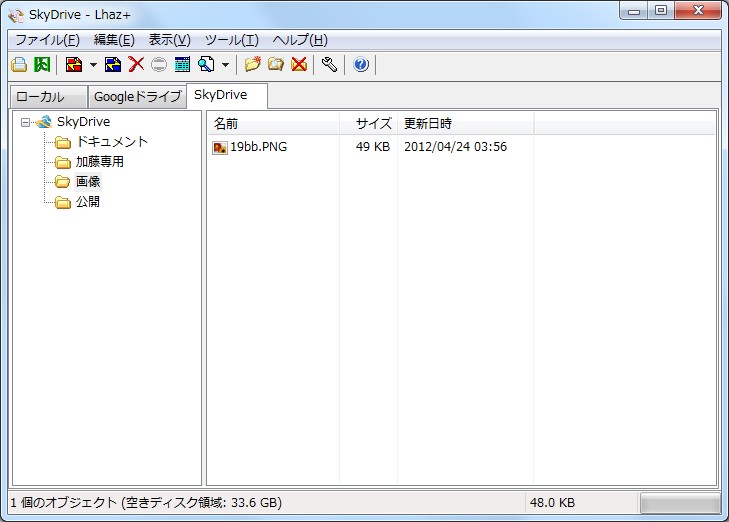This screenshot has width=729, height=522.
Task: Sort by the 名前 column header
Action: coord(273,124)
